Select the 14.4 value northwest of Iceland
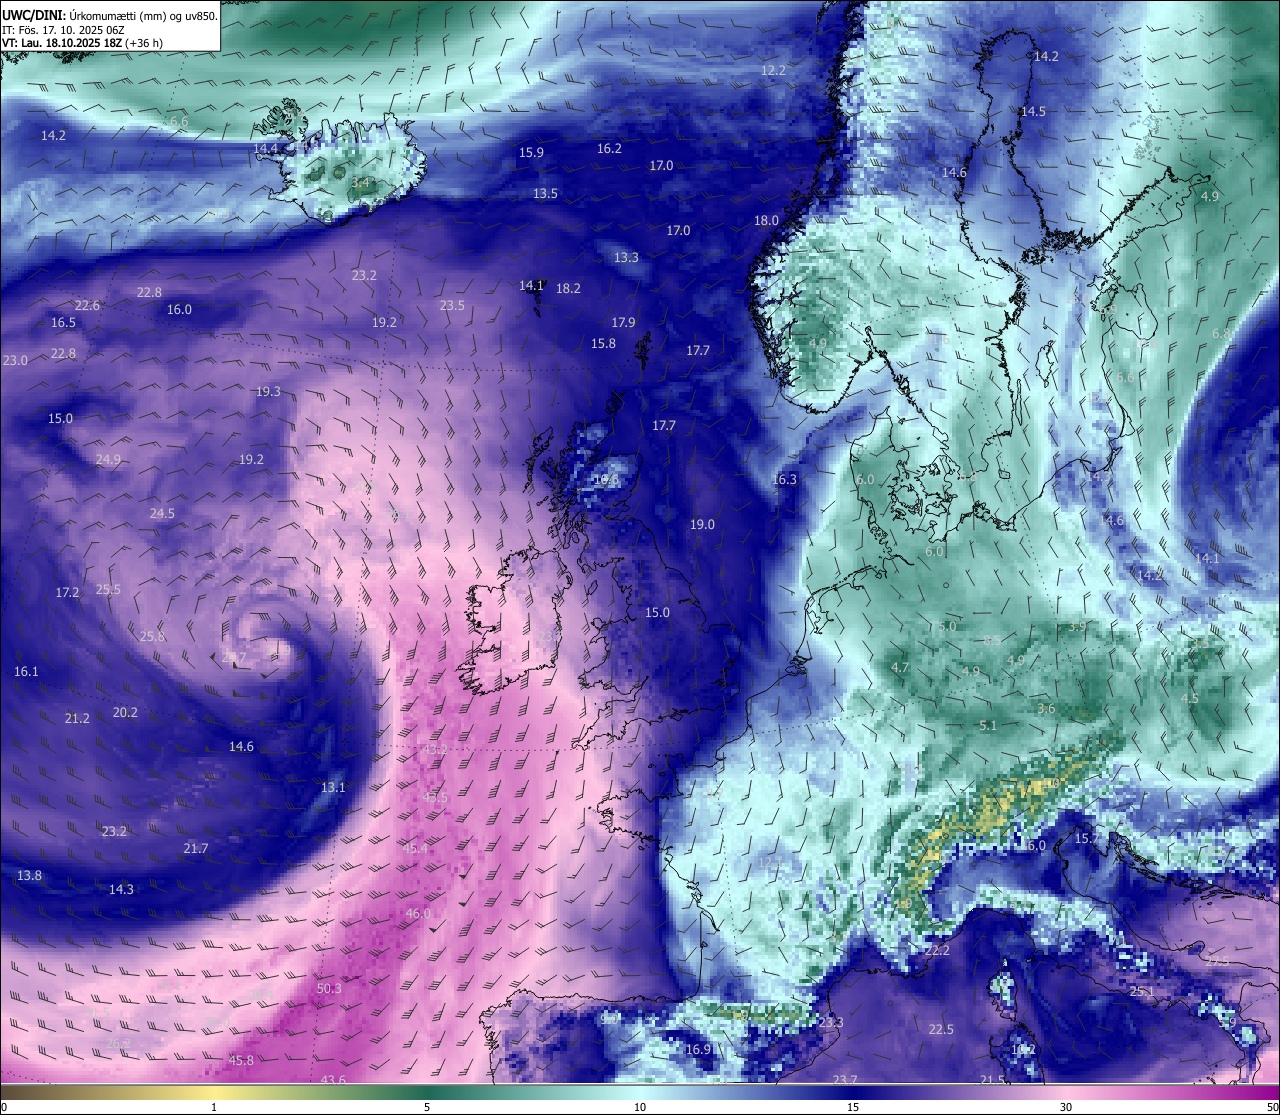 pyautogui.click(x=266, y=149)
